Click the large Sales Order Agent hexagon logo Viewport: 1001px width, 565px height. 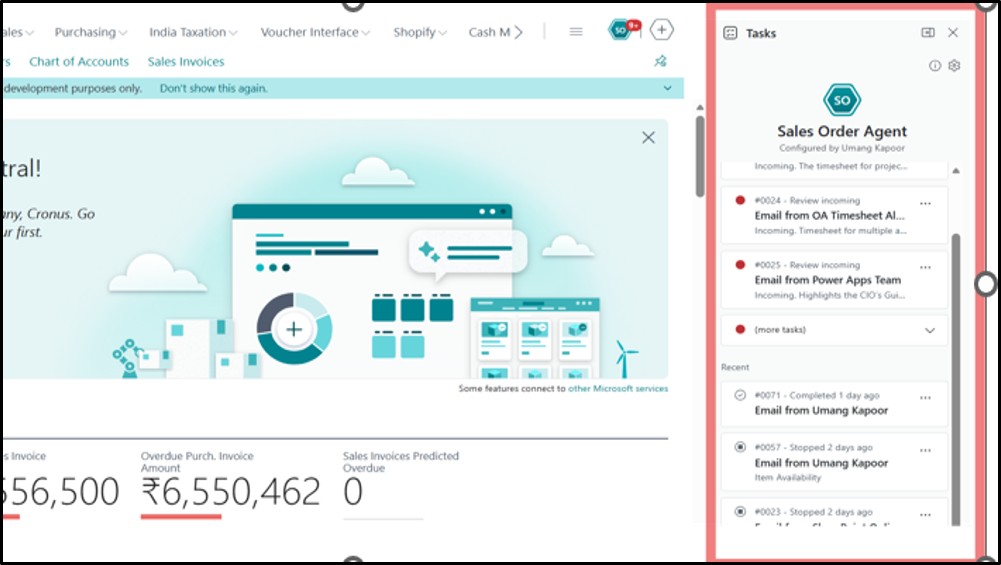click(841, 100)
